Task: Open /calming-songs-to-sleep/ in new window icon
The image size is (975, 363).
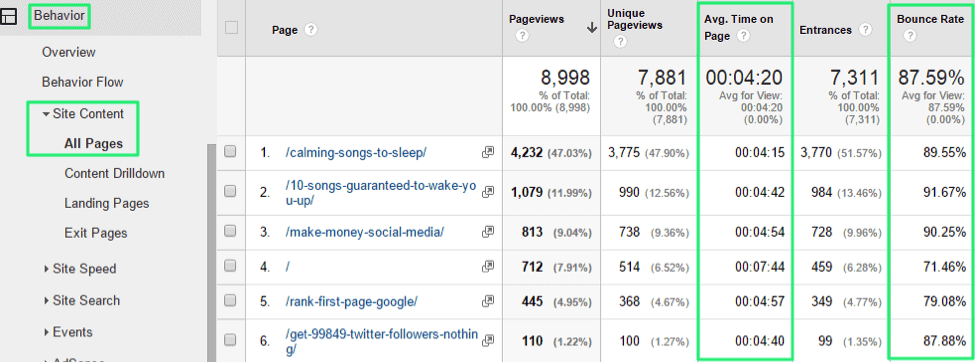Action: [488, 152]
